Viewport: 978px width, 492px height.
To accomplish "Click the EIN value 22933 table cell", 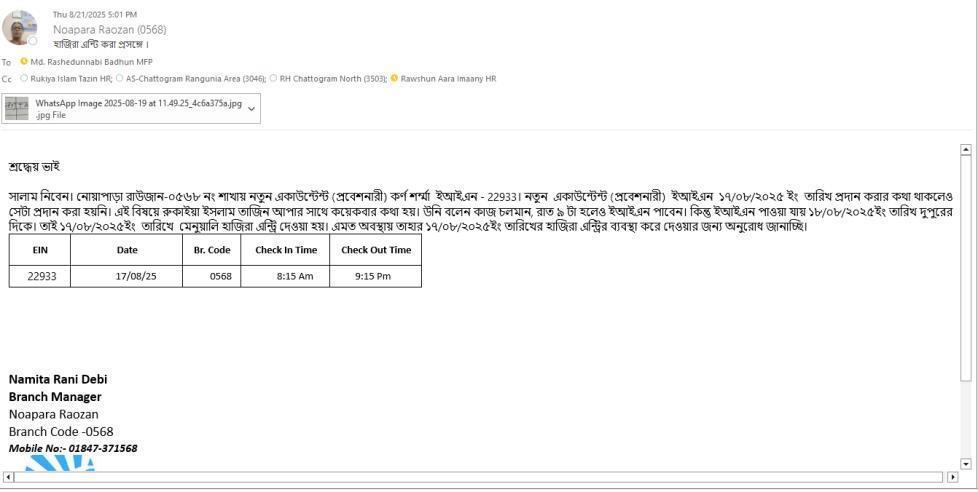I will point(41,276).
